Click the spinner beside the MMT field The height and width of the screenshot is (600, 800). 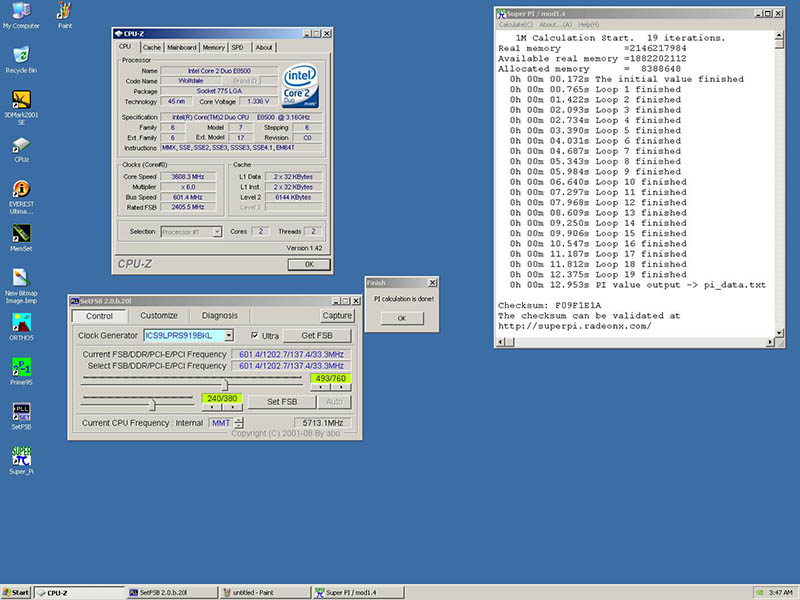pyautogui.click(x=239, y=423)
